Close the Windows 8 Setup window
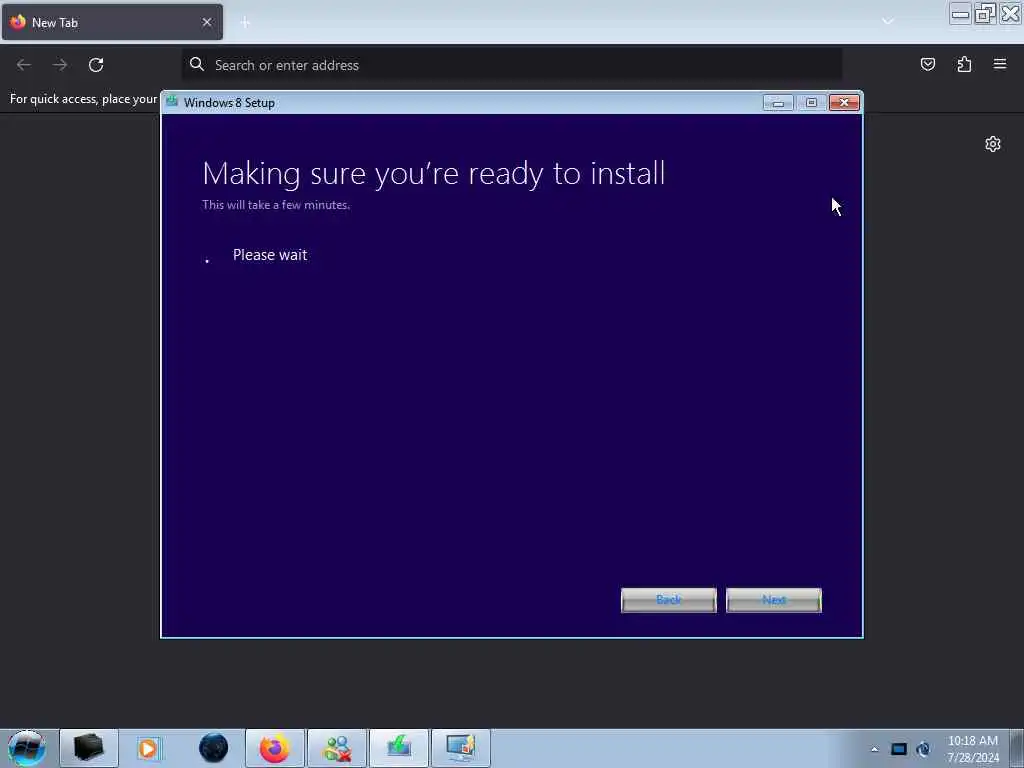The image size is (1024, 768). point(844,103)
